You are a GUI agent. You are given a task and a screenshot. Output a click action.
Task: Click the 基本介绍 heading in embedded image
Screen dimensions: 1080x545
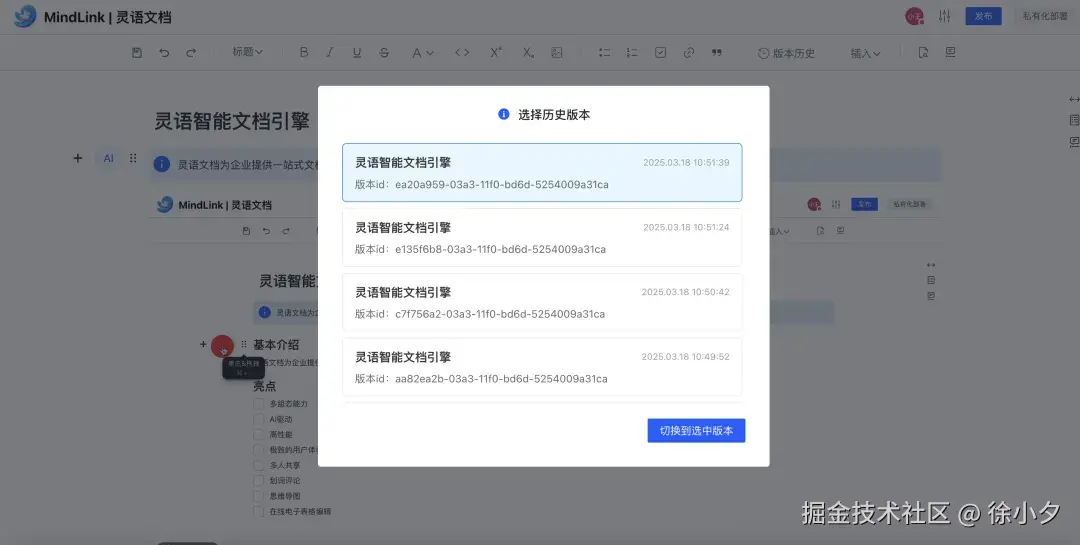point(276,345)
